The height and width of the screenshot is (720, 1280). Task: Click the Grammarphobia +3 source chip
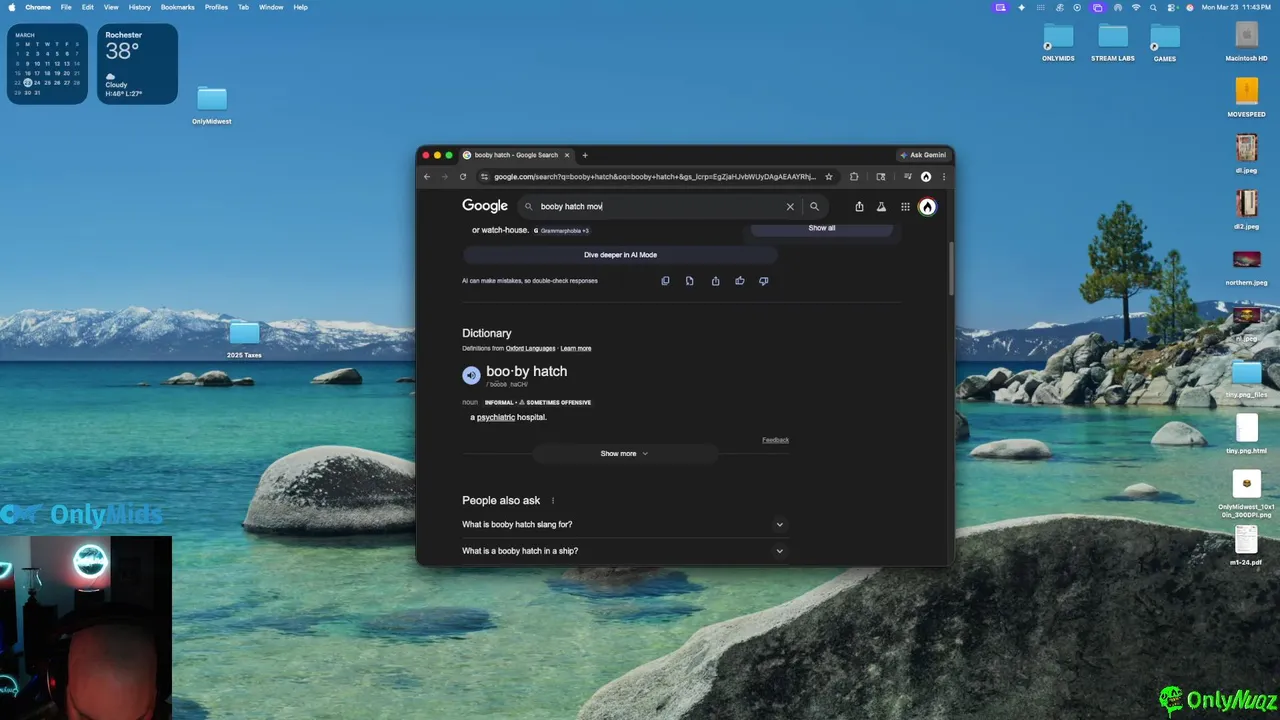click(561, 231)
